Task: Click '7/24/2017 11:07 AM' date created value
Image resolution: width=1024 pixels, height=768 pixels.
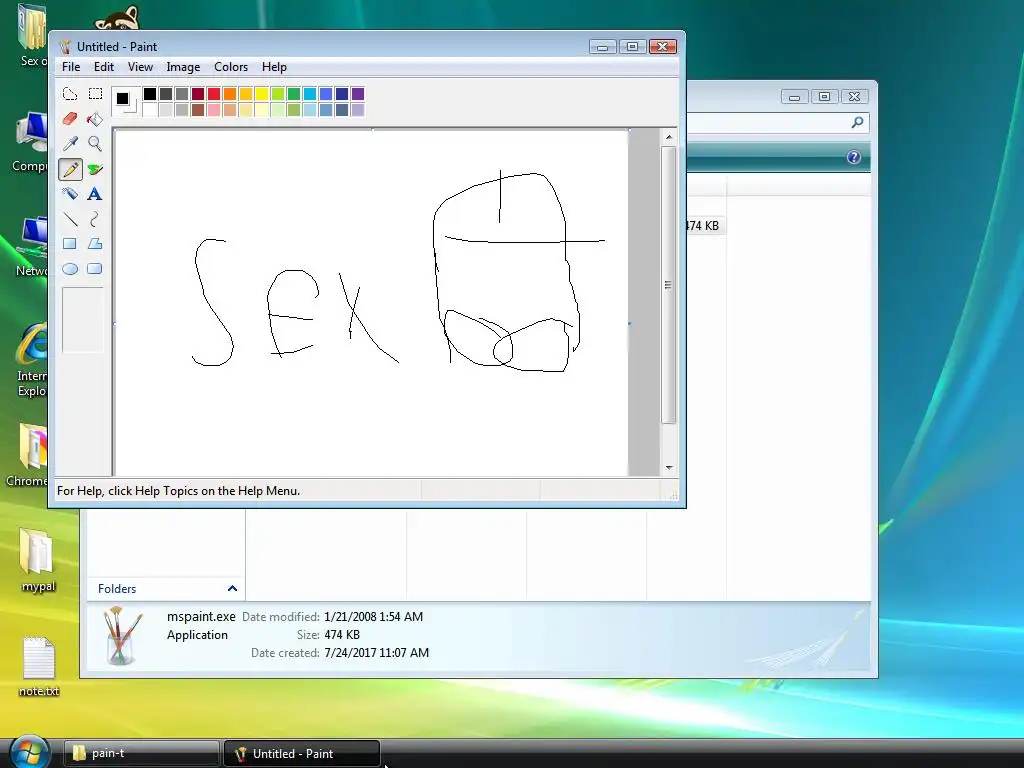Action: click(377, 652)
